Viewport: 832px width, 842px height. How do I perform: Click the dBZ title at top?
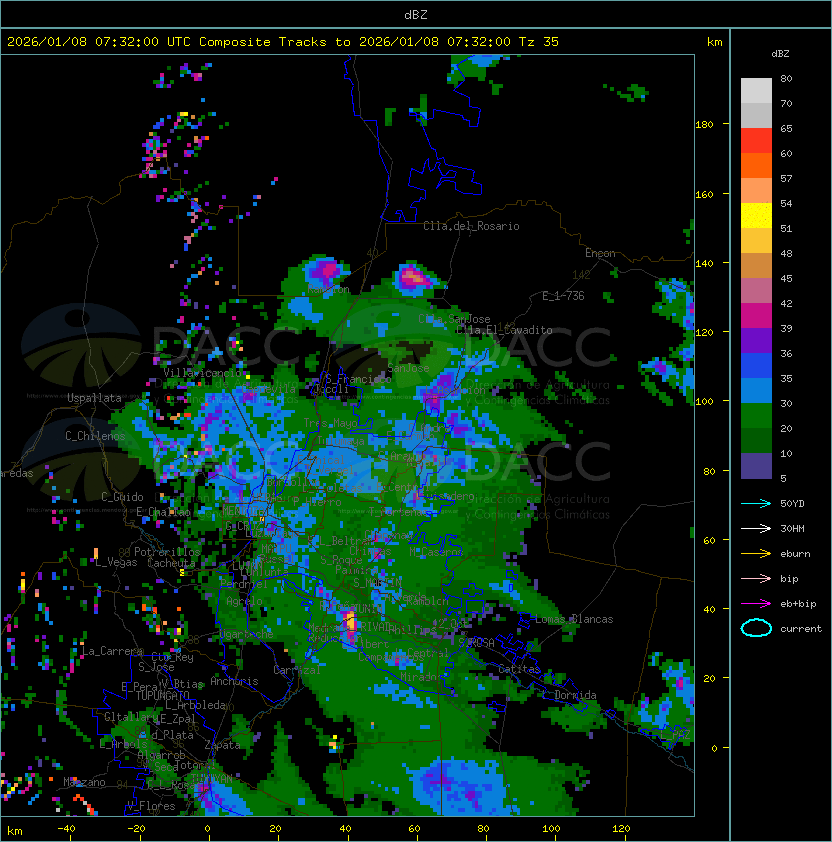coord(416,15)
